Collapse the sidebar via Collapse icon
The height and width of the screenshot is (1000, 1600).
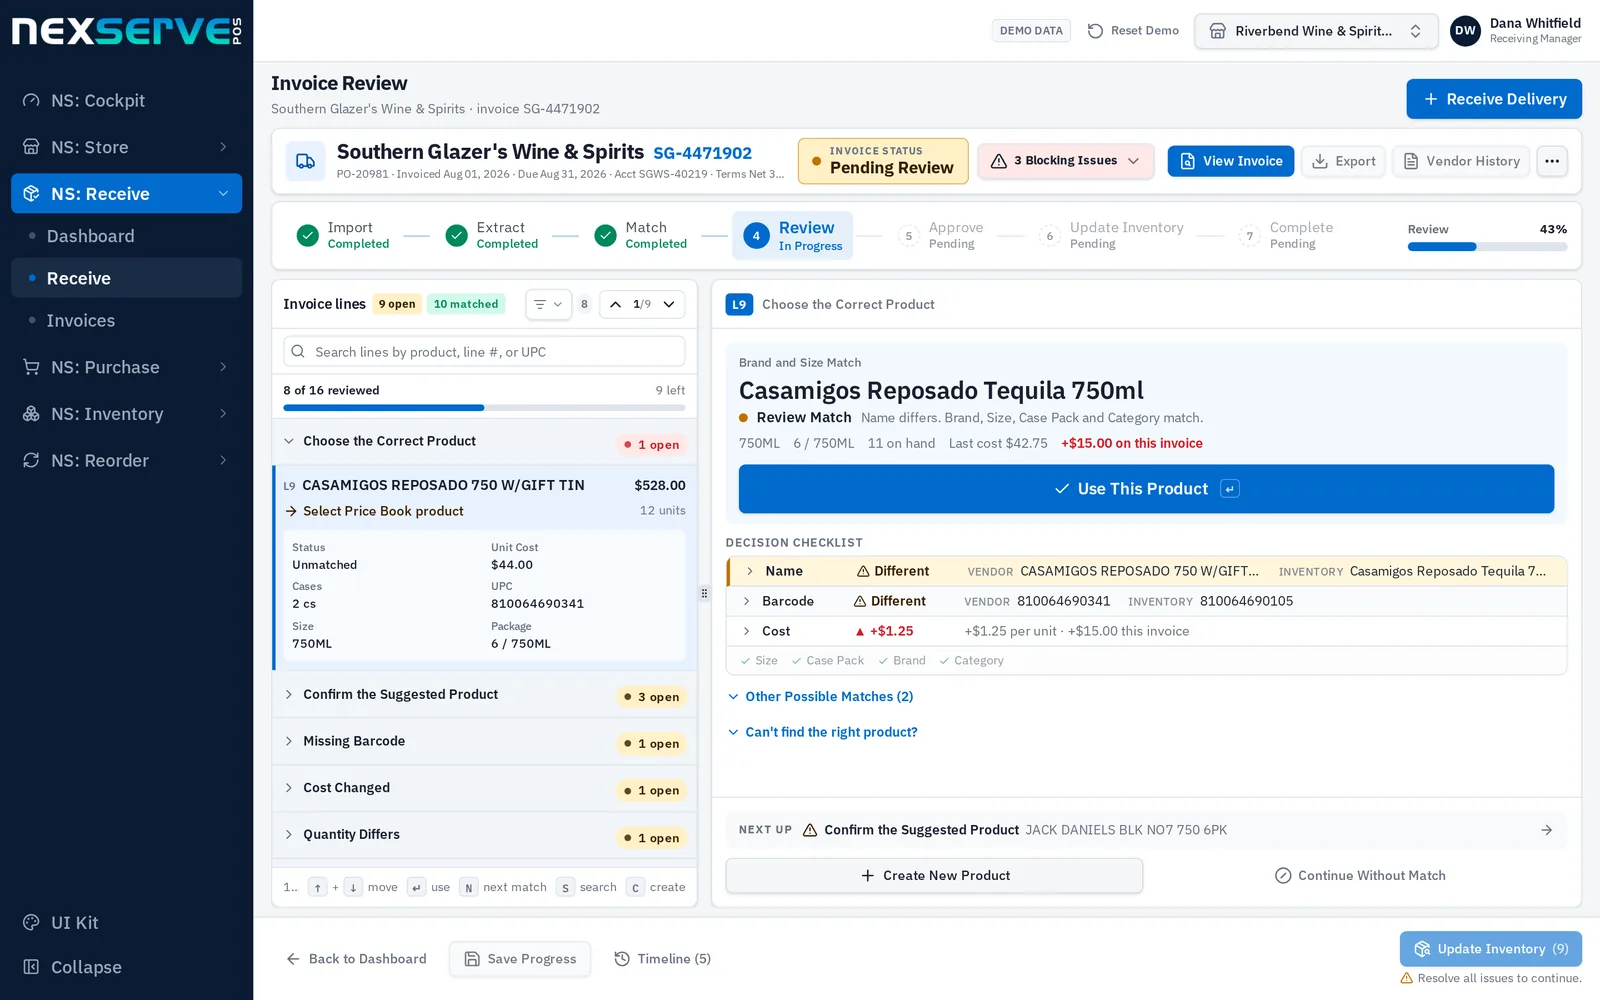tap(31, 966)
